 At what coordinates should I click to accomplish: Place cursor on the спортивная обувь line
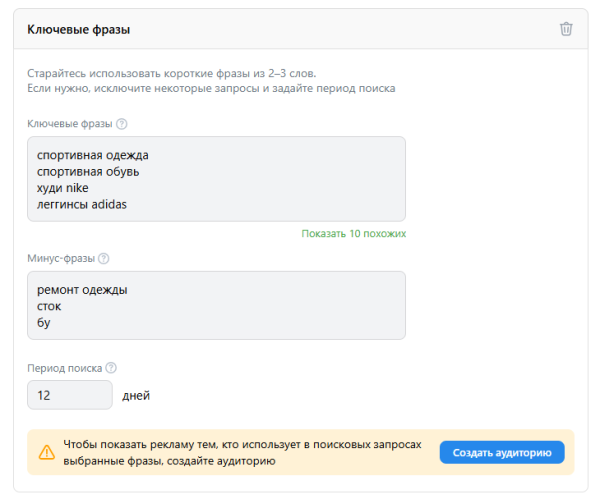click(88, 171)
